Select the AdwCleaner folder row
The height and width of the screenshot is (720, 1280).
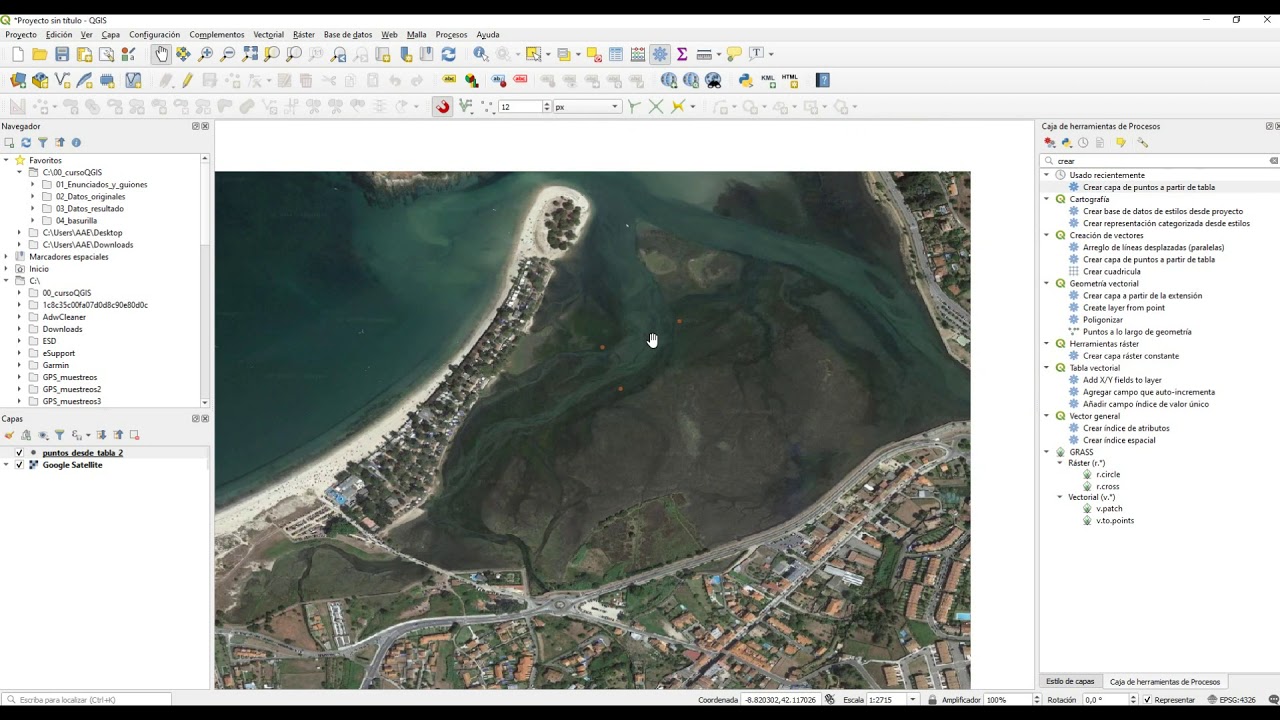tap(64, 317)
